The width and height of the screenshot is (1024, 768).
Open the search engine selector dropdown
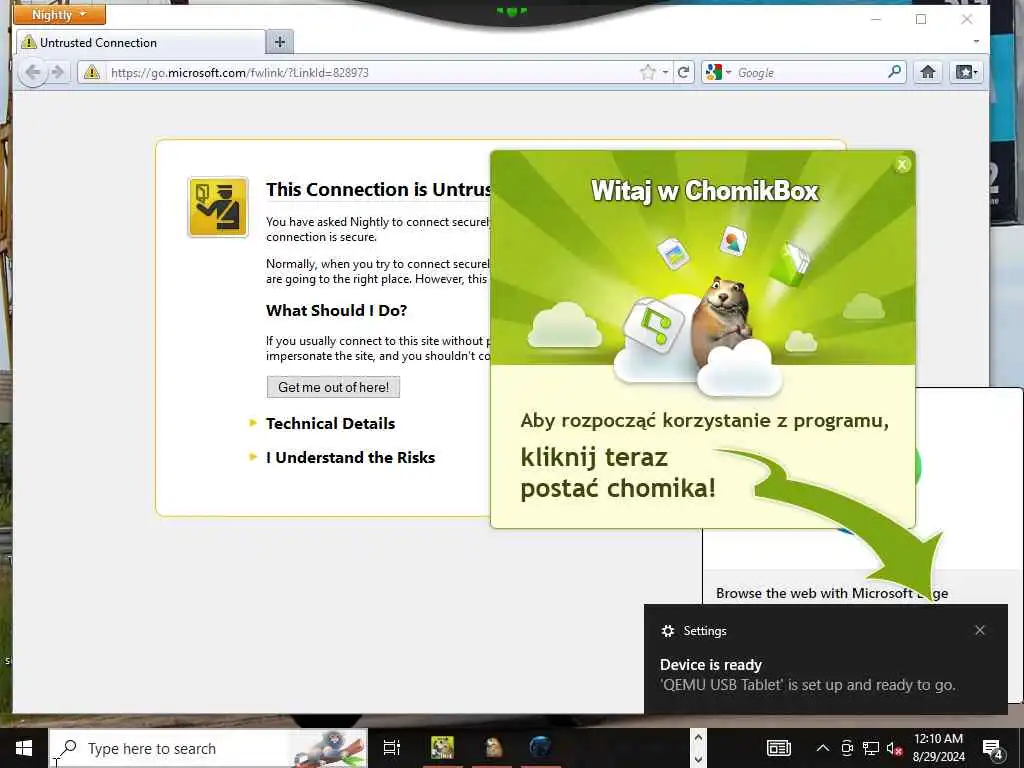tap(718, 72)
